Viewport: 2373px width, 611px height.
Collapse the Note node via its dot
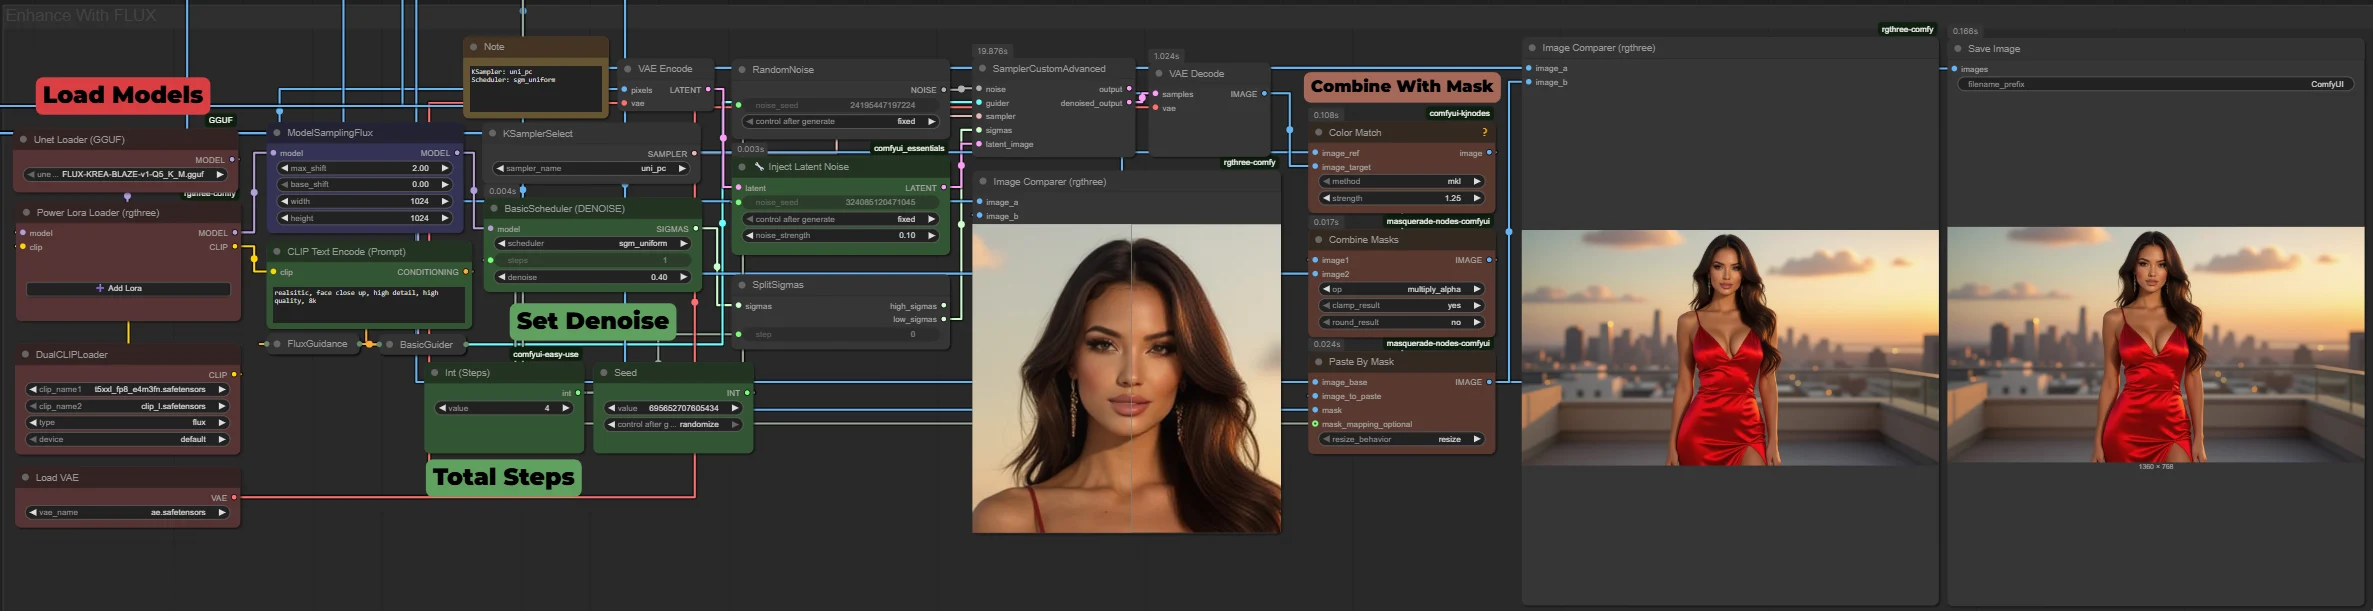[x=474, y=47]
